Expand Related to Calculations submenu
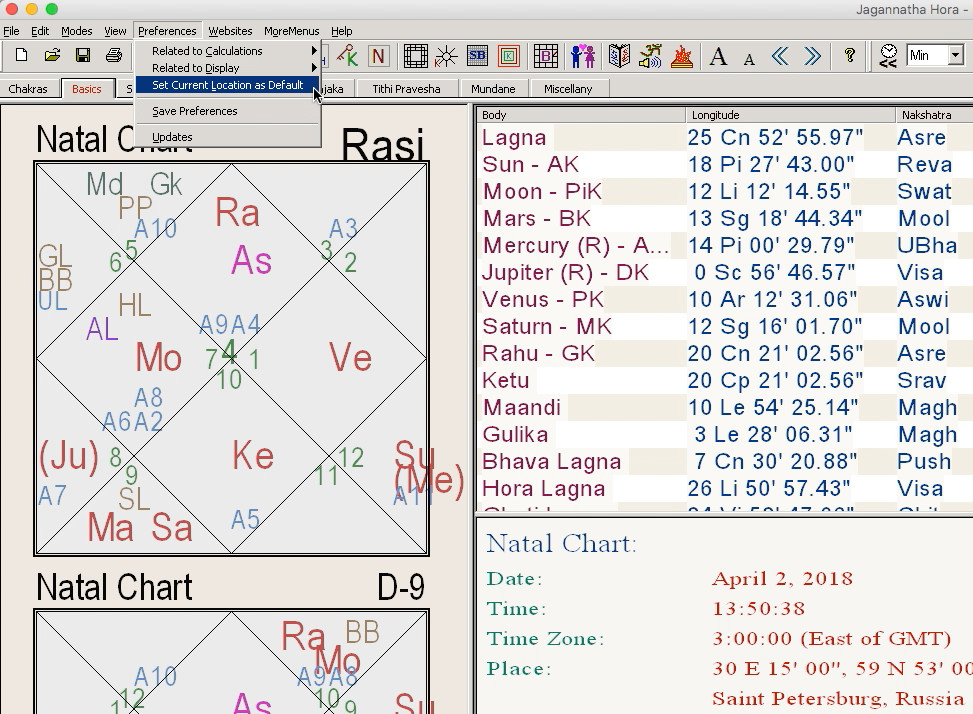Screen dimensions: 973x714 pos(227,51)
